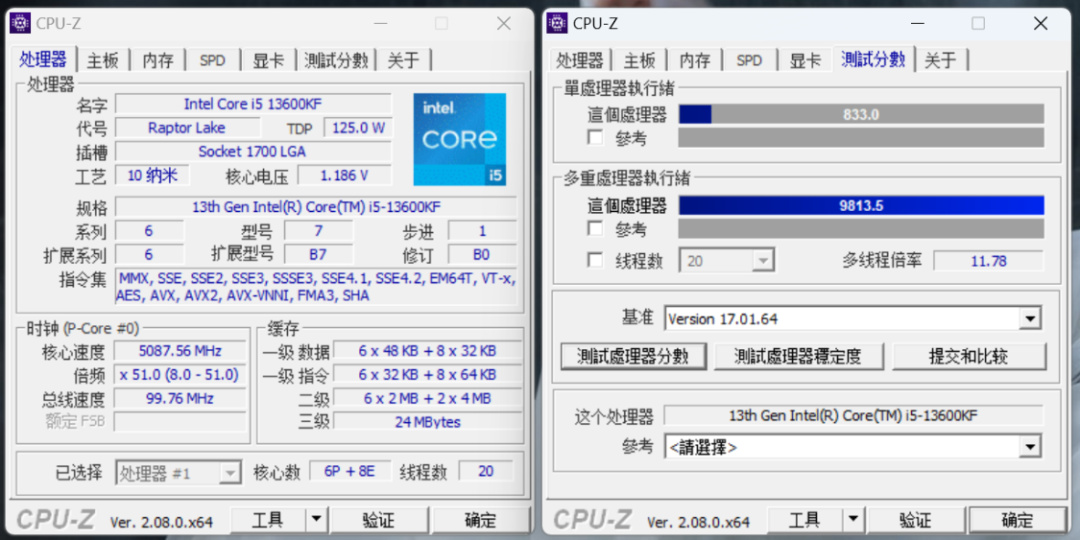1080x540 pixels.
Task: Click 确定 button in the right window
Action: point(1017,520)
